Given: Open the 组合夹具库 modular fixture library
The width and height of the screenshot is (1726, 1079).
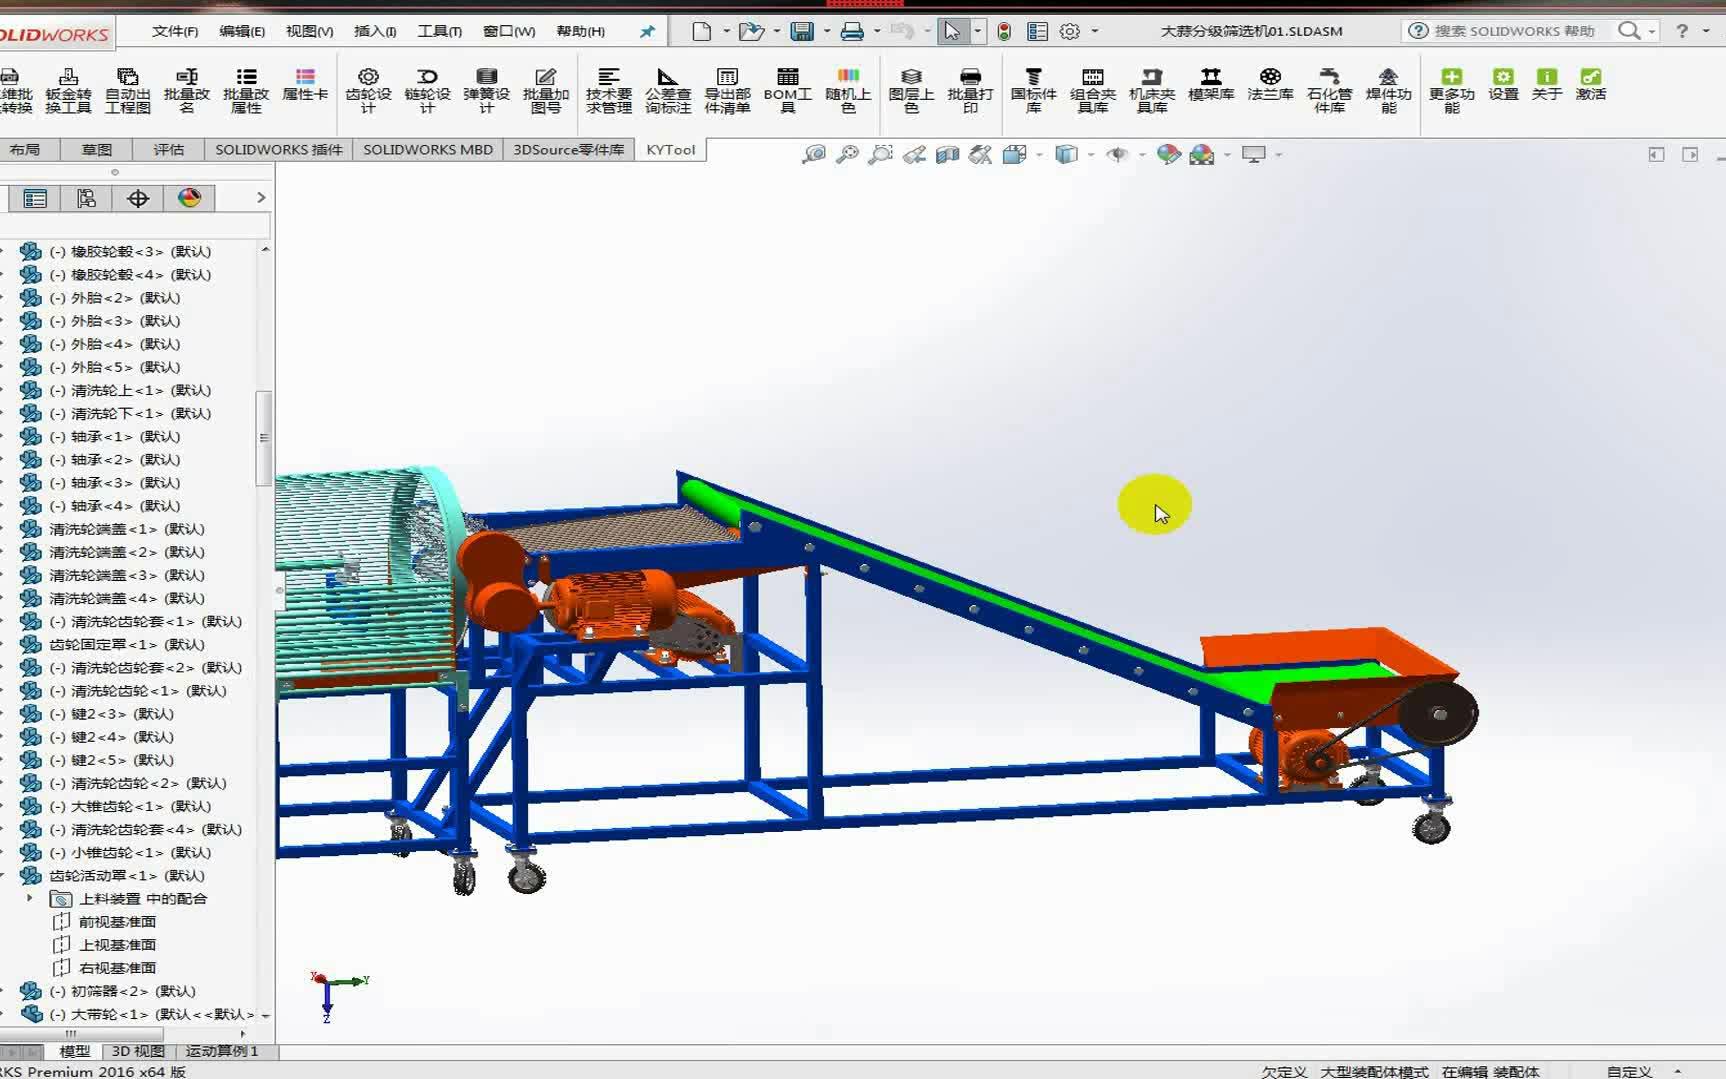Looking at the screenshot, I should (1092, 90).
